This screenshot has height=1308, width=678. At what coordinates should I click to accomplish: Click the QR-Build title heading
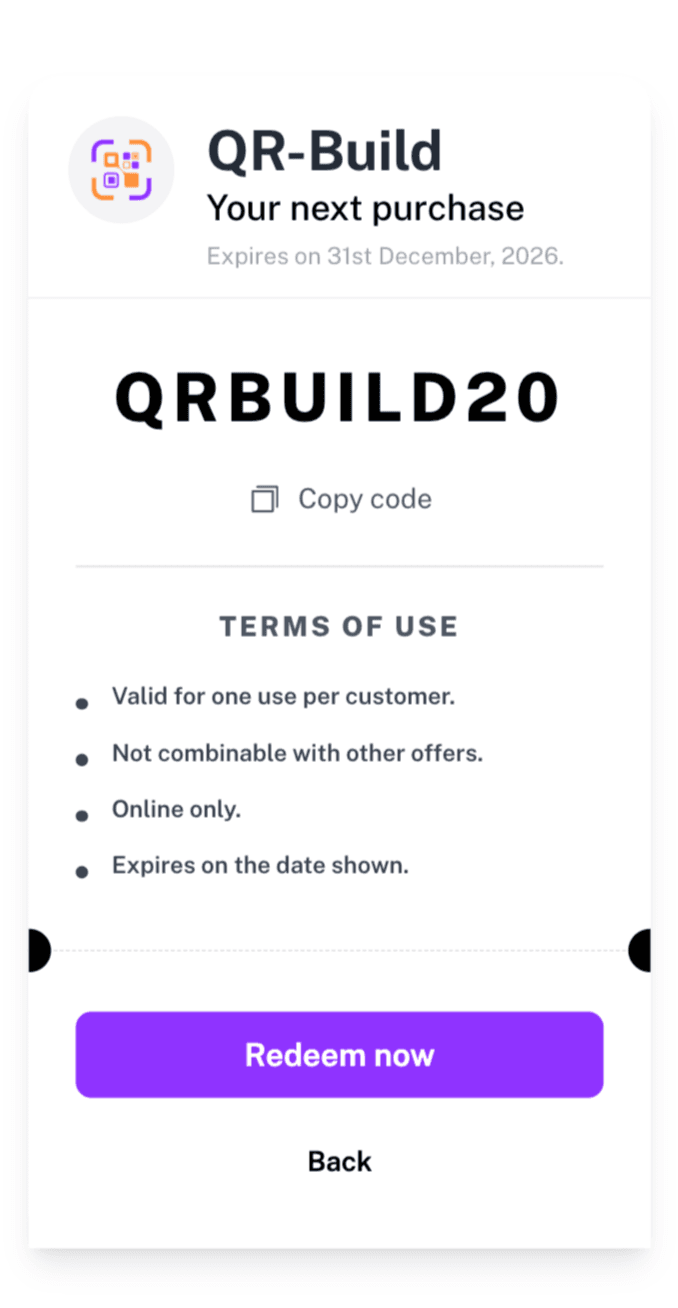coord(324,152)
